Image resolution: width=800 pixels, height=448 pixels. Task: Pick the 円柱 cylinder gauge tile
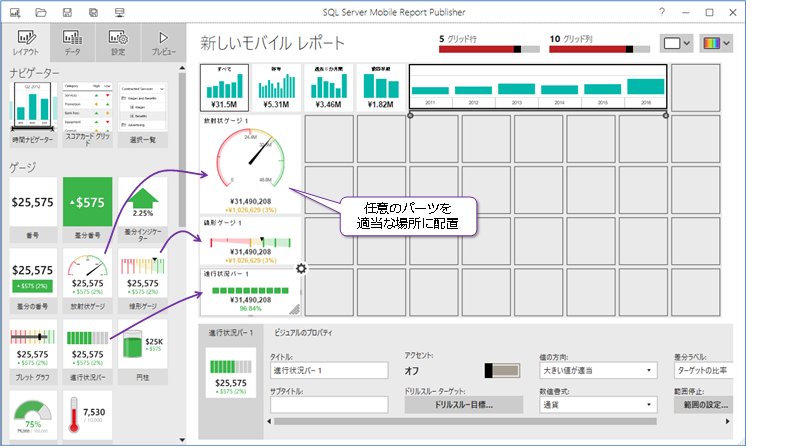point(142,352)
